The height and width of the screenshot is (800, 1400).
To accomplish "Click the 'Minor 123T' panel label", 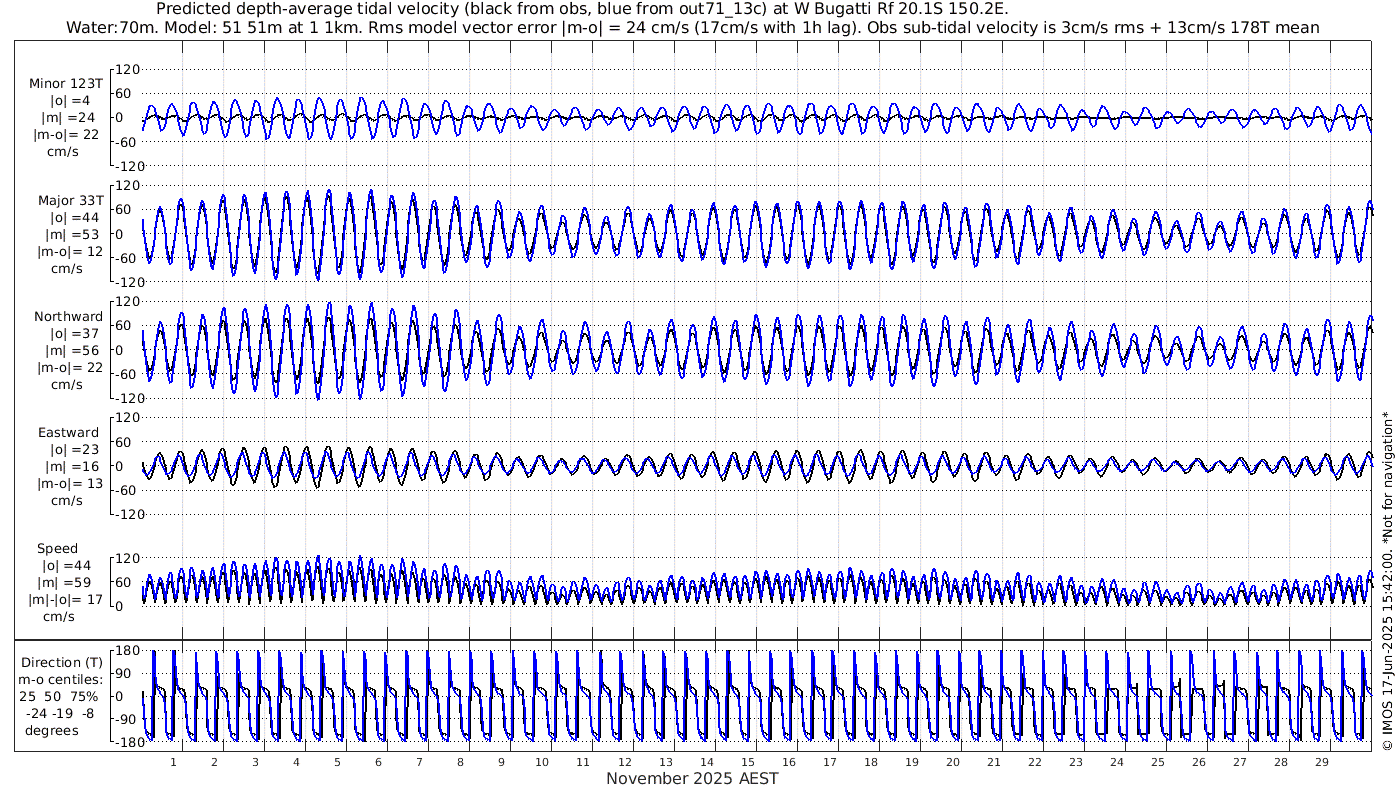I will [x=65, y=84].
